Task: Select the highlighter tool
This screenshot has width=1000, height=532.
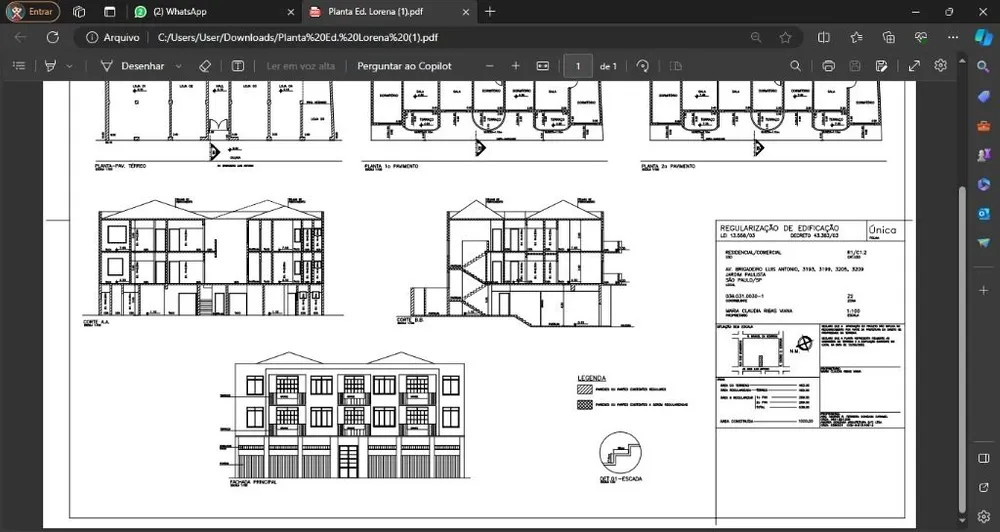Action: coord(50,66)
